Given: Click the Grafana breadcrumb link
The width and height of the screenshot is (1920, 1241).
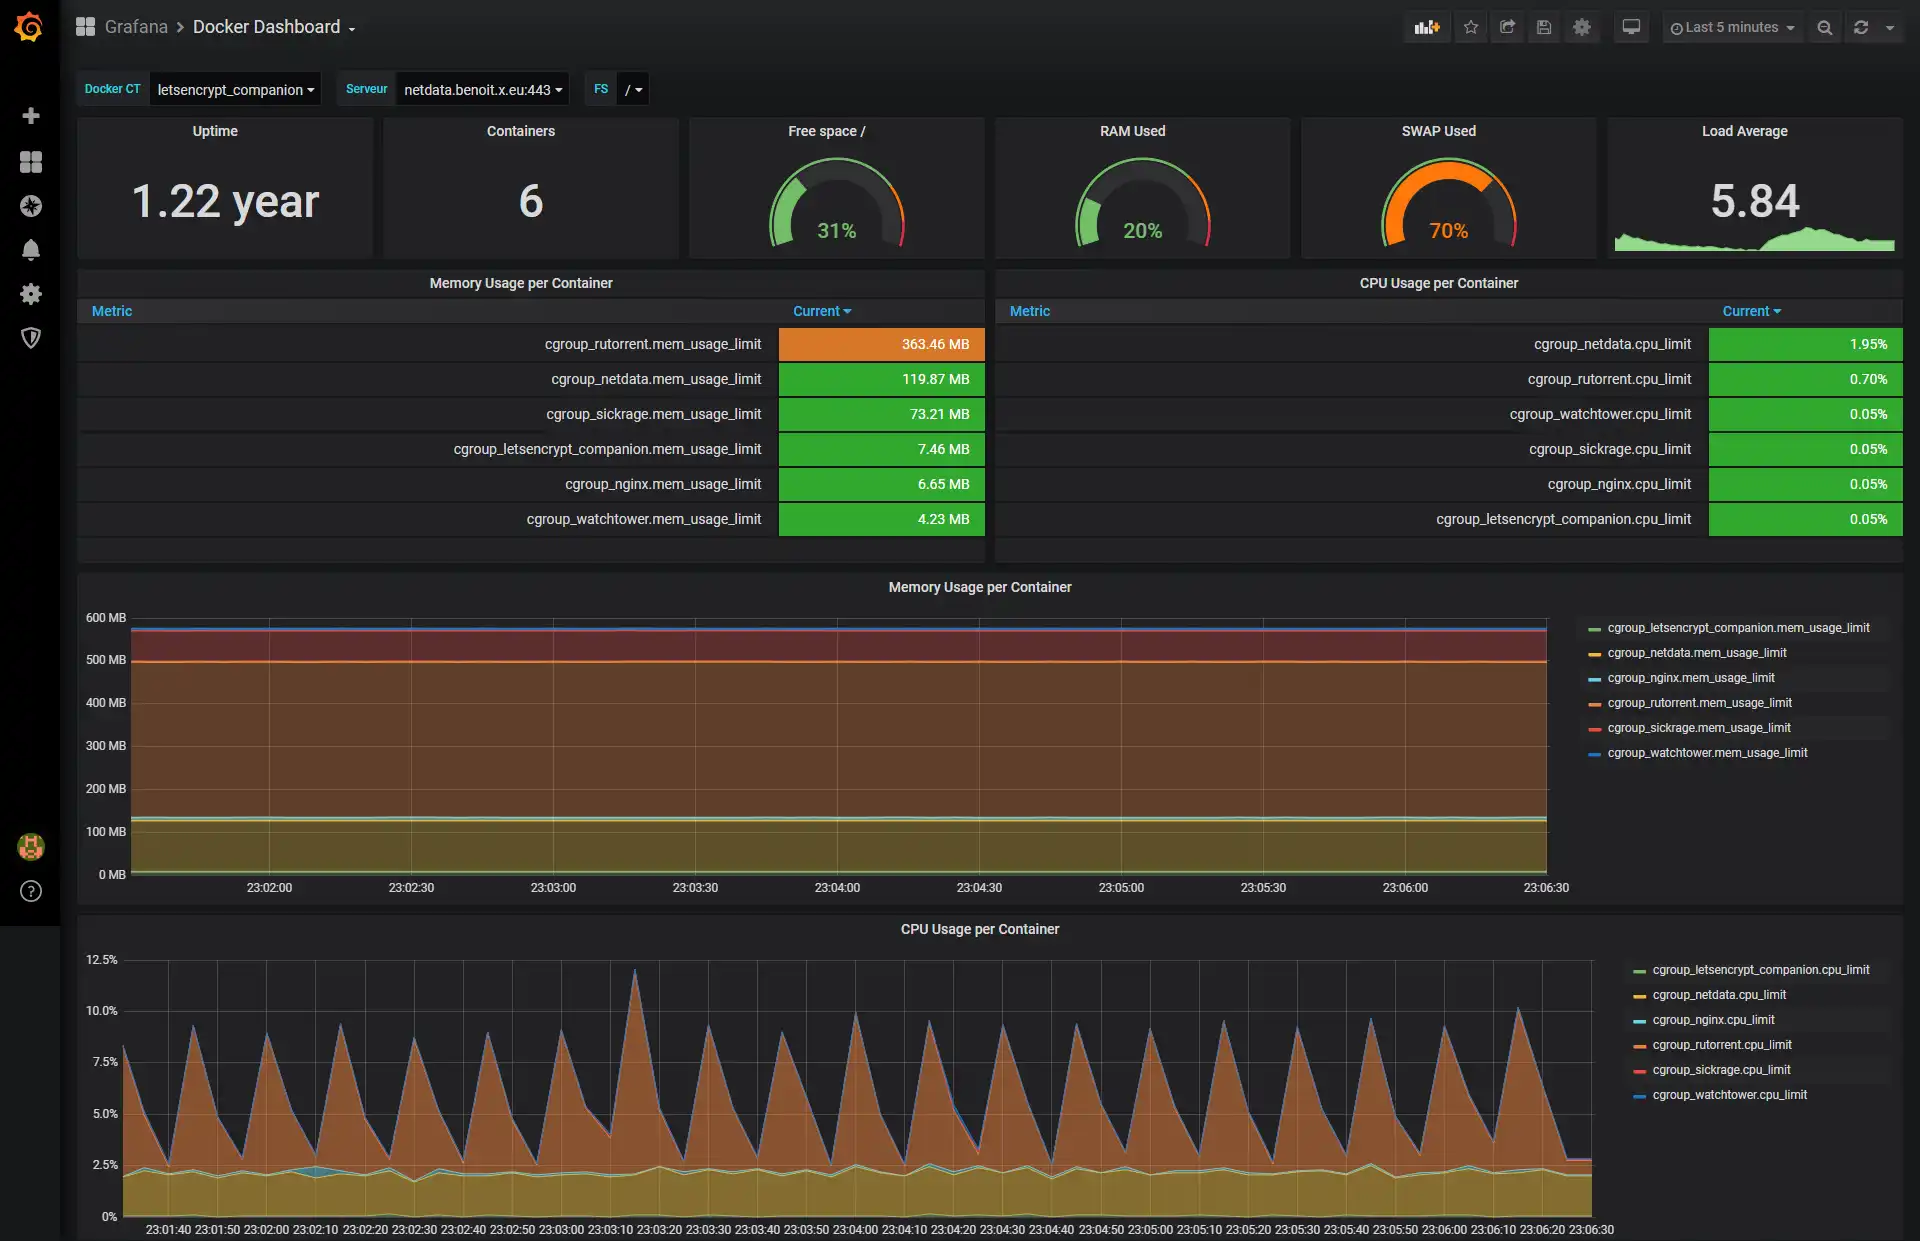Looking at the screenshot, I should pyautogui.click(x=136, y=27).
